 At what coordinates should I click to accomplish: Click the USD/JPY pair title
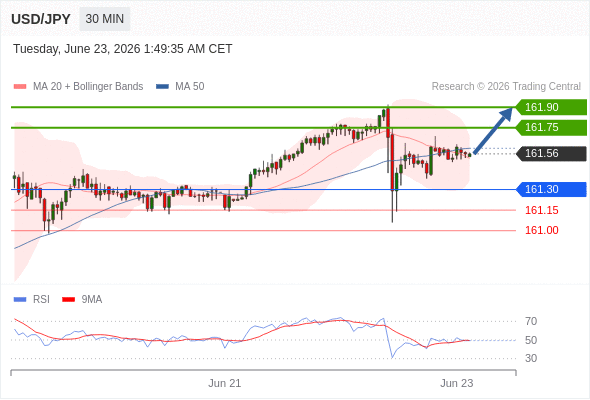pos(41,19)
